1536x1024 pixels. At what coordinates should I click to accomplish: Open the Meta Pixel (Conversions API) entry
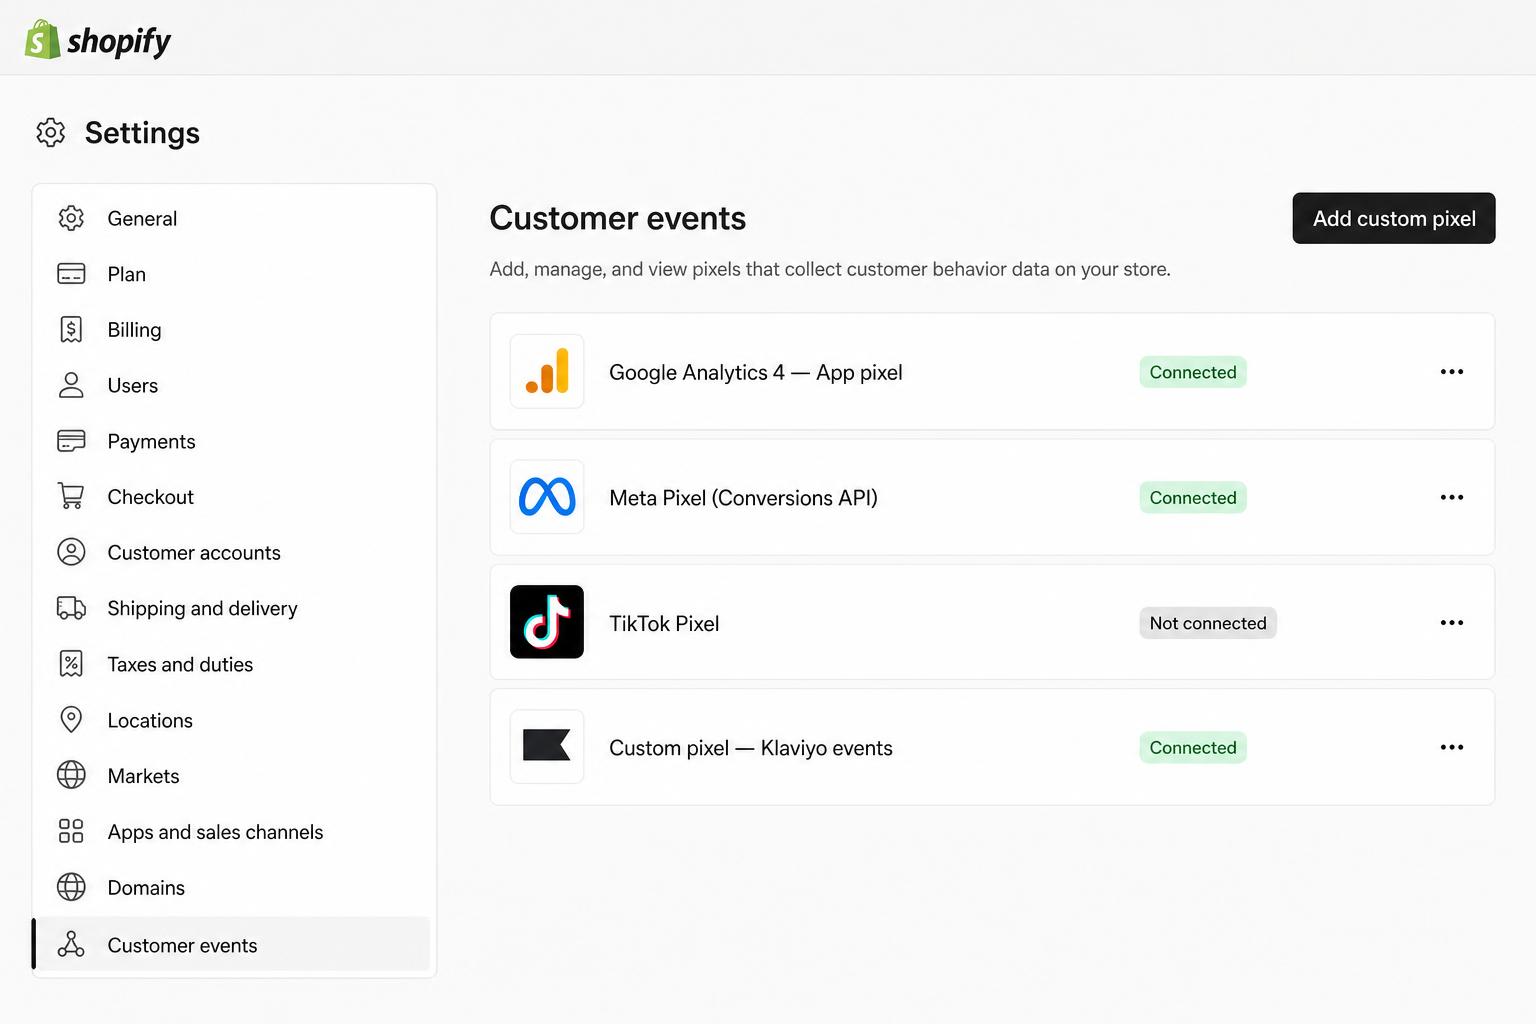992,497
